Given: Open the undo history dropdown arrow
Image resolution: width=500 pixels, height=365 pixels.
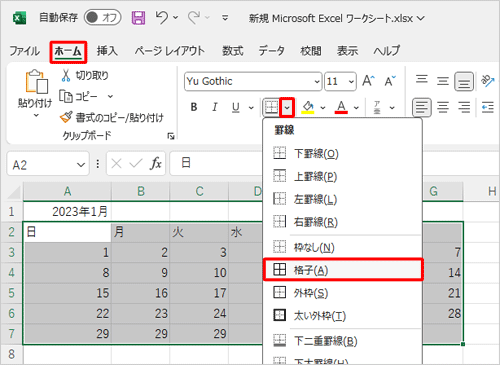Looking at the screenshot, I should click(x=176, y=17).
